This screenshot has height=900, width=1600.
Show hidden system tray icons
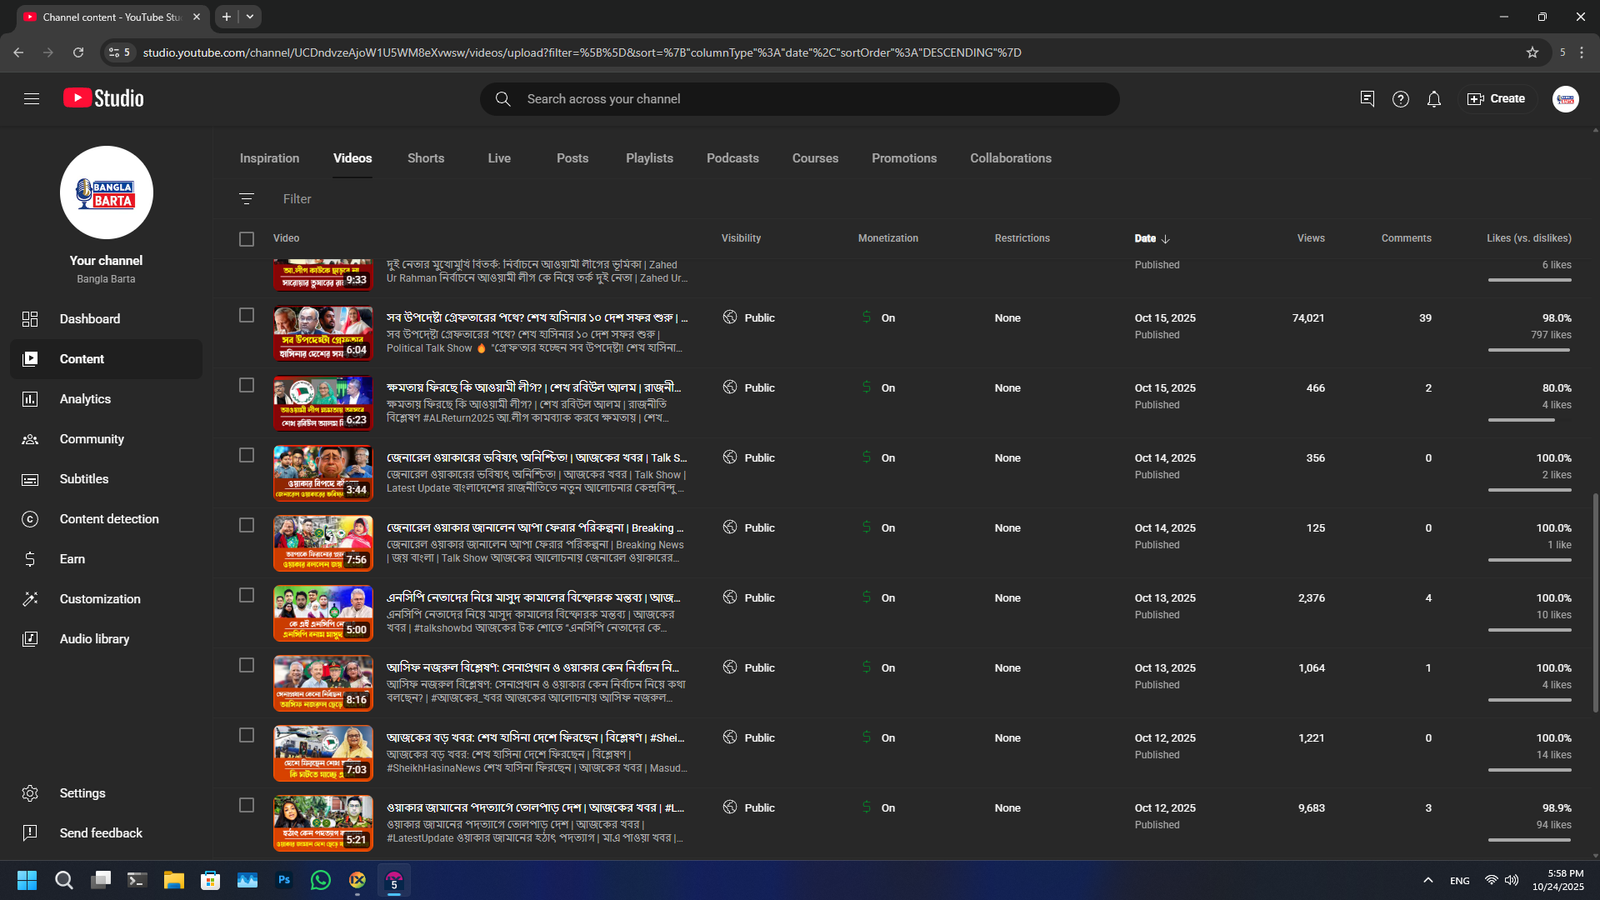1428,880
